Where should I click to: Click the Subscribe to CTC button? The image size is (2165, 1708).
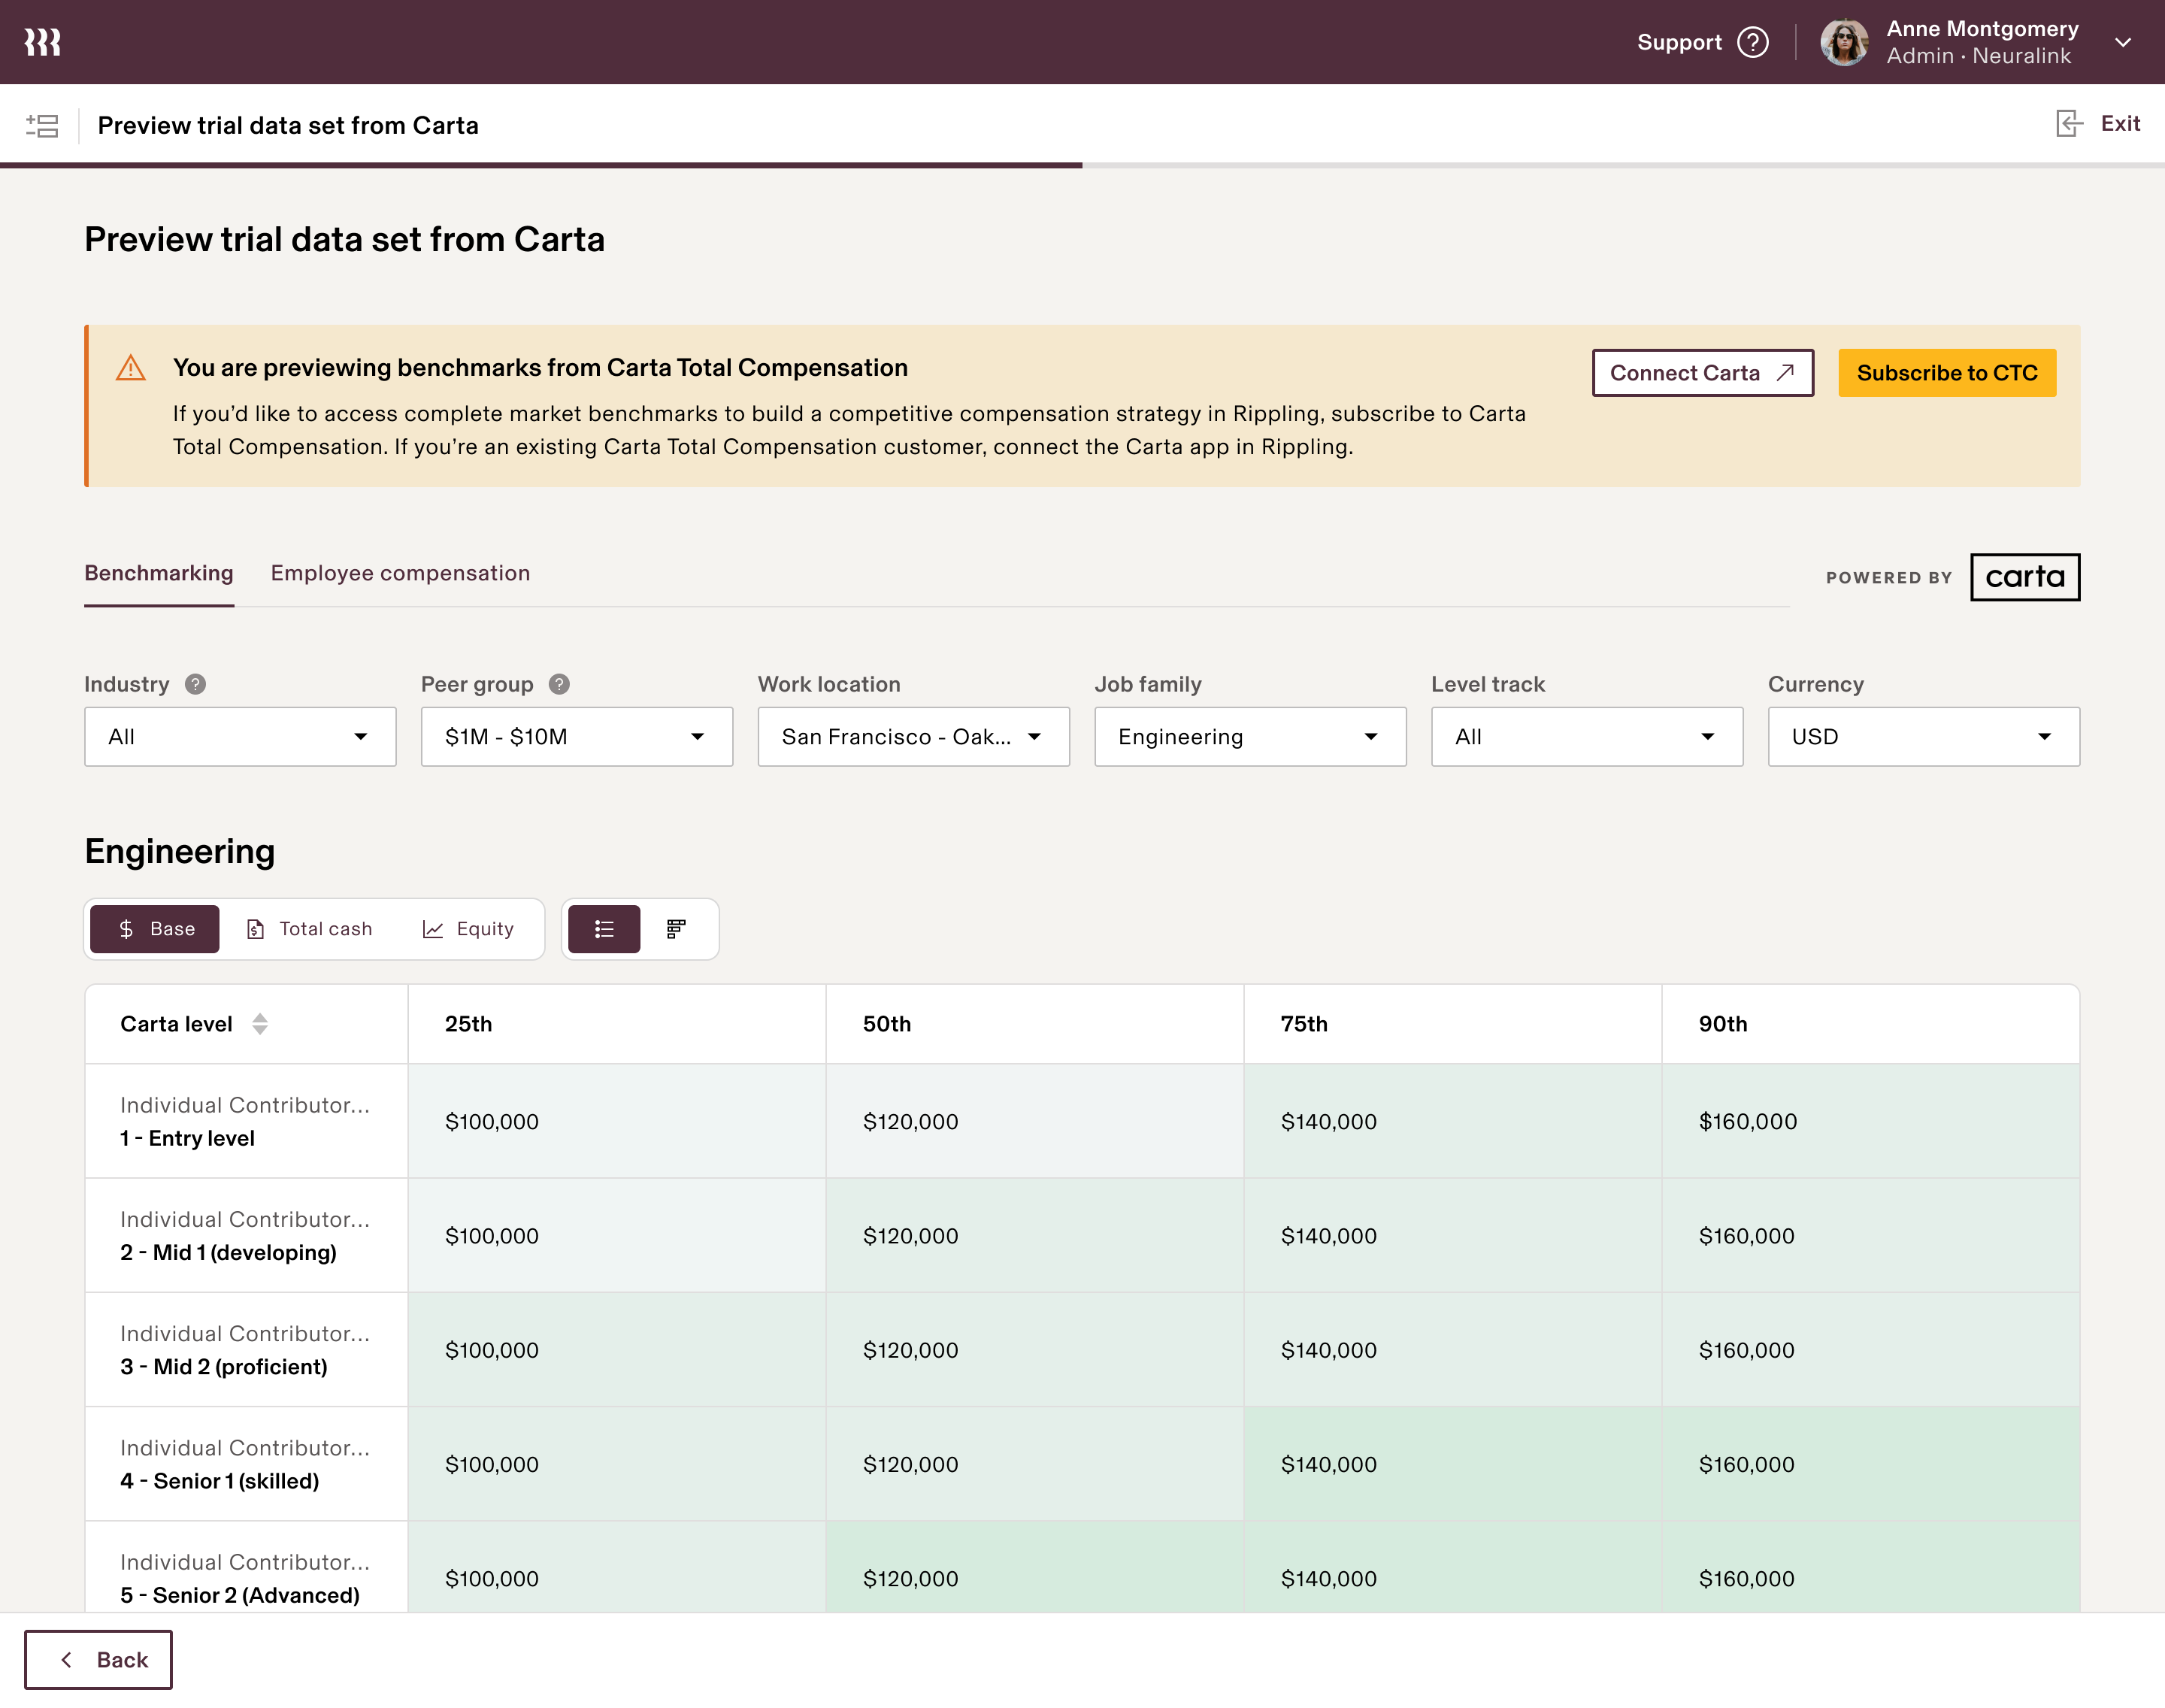pyautogui.click(x=1946, y=373)
